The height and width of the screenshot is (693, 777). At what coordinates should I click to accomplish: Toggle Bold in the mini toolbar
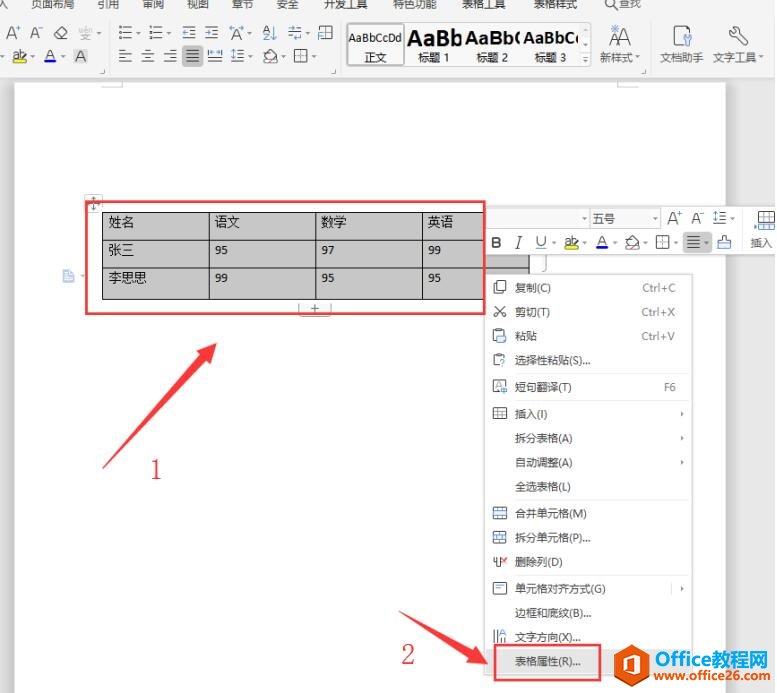pos(496,242)
